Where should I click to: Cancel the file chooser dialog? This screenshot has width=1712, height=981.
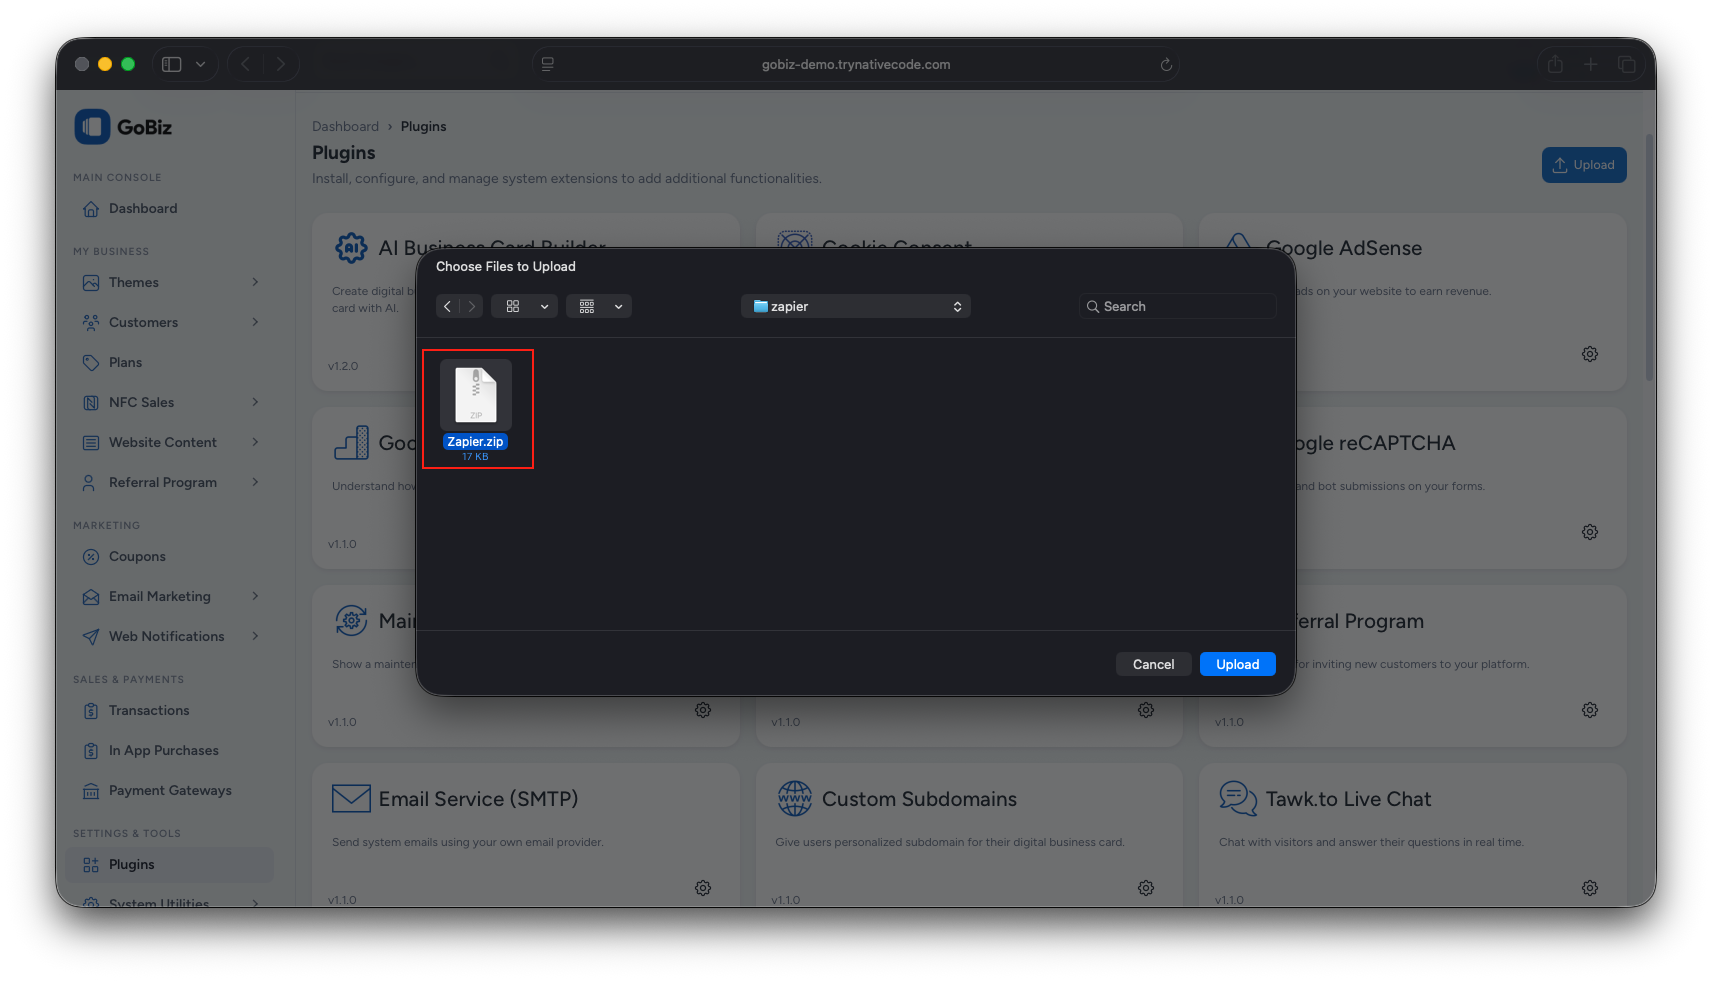(x=1153, y=664)
